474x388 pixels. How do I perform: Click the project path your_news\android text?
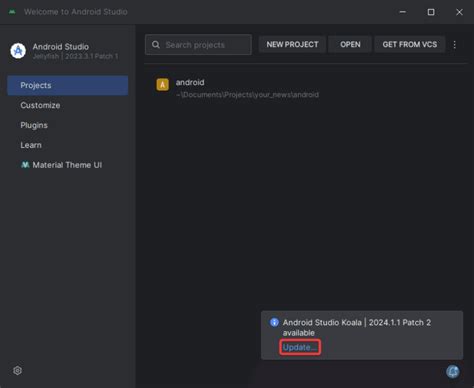point(247,95)
